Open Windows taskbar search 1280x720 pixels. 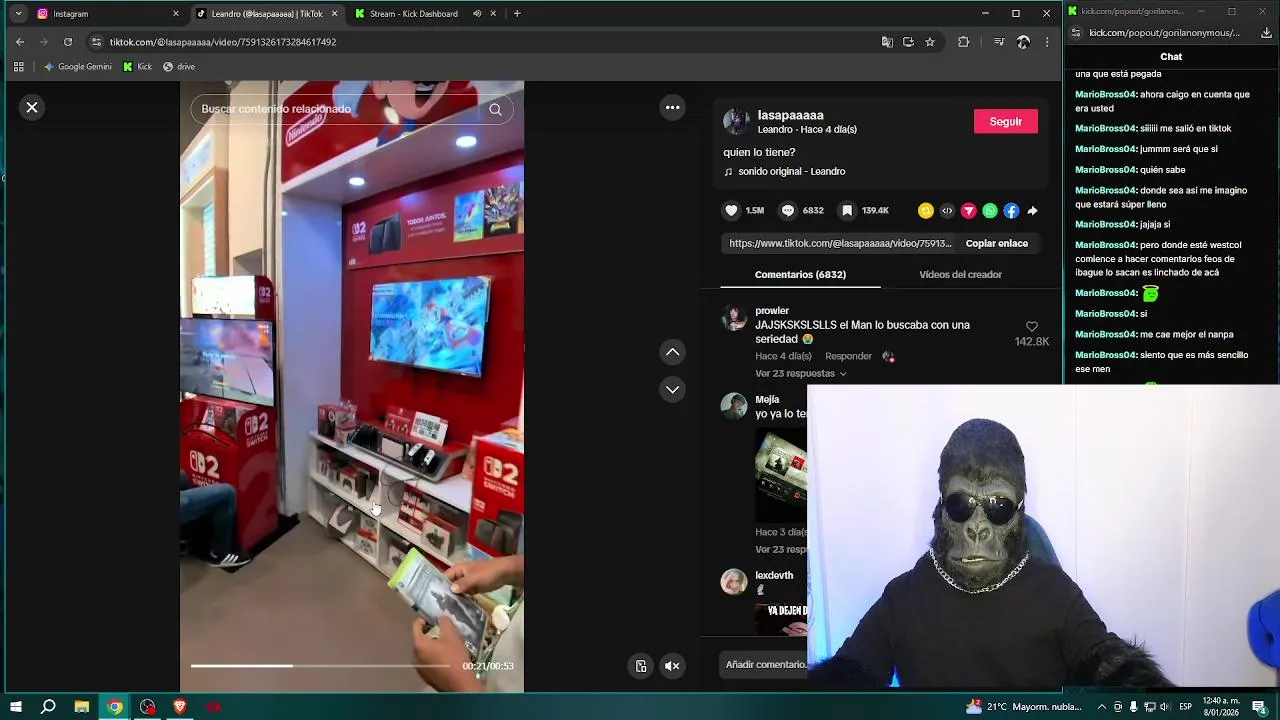click(48, 707)
